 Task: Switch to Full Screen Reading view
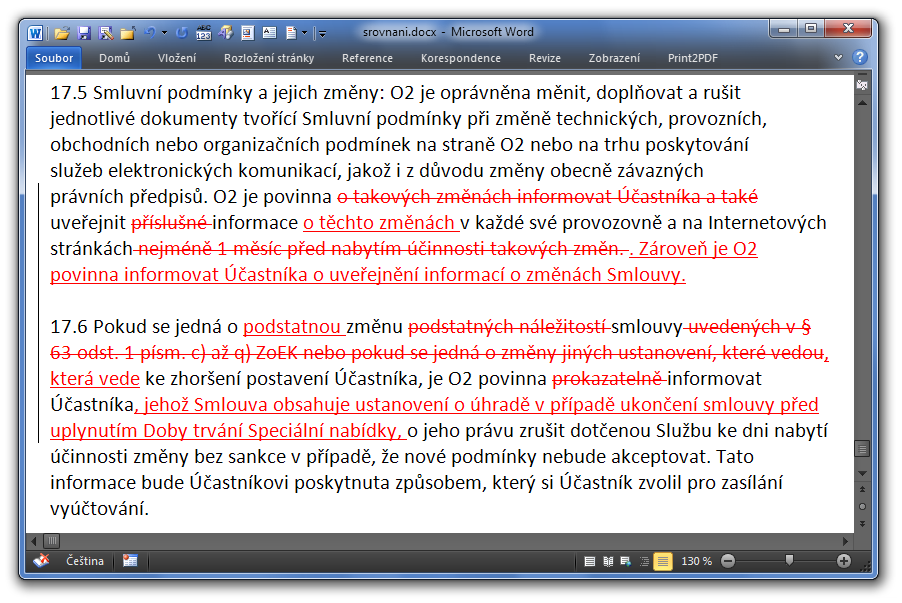coord(608,562)
